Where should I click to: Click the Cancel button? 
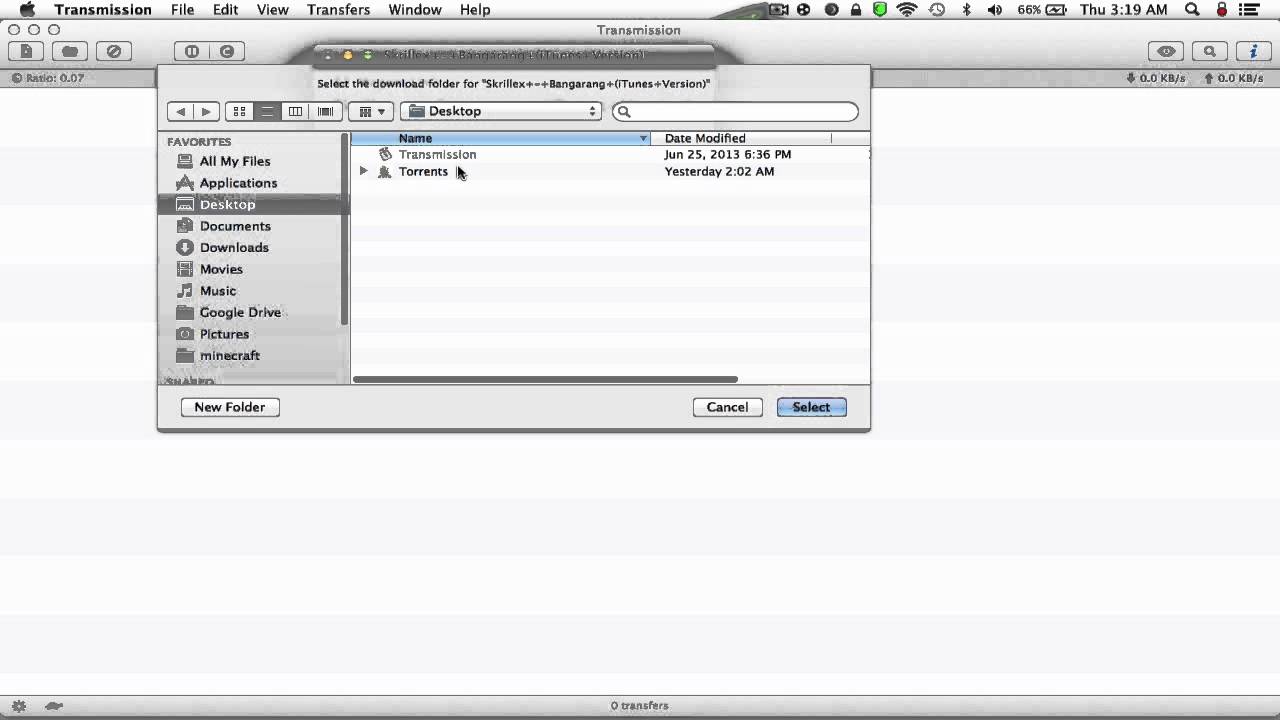727,407
